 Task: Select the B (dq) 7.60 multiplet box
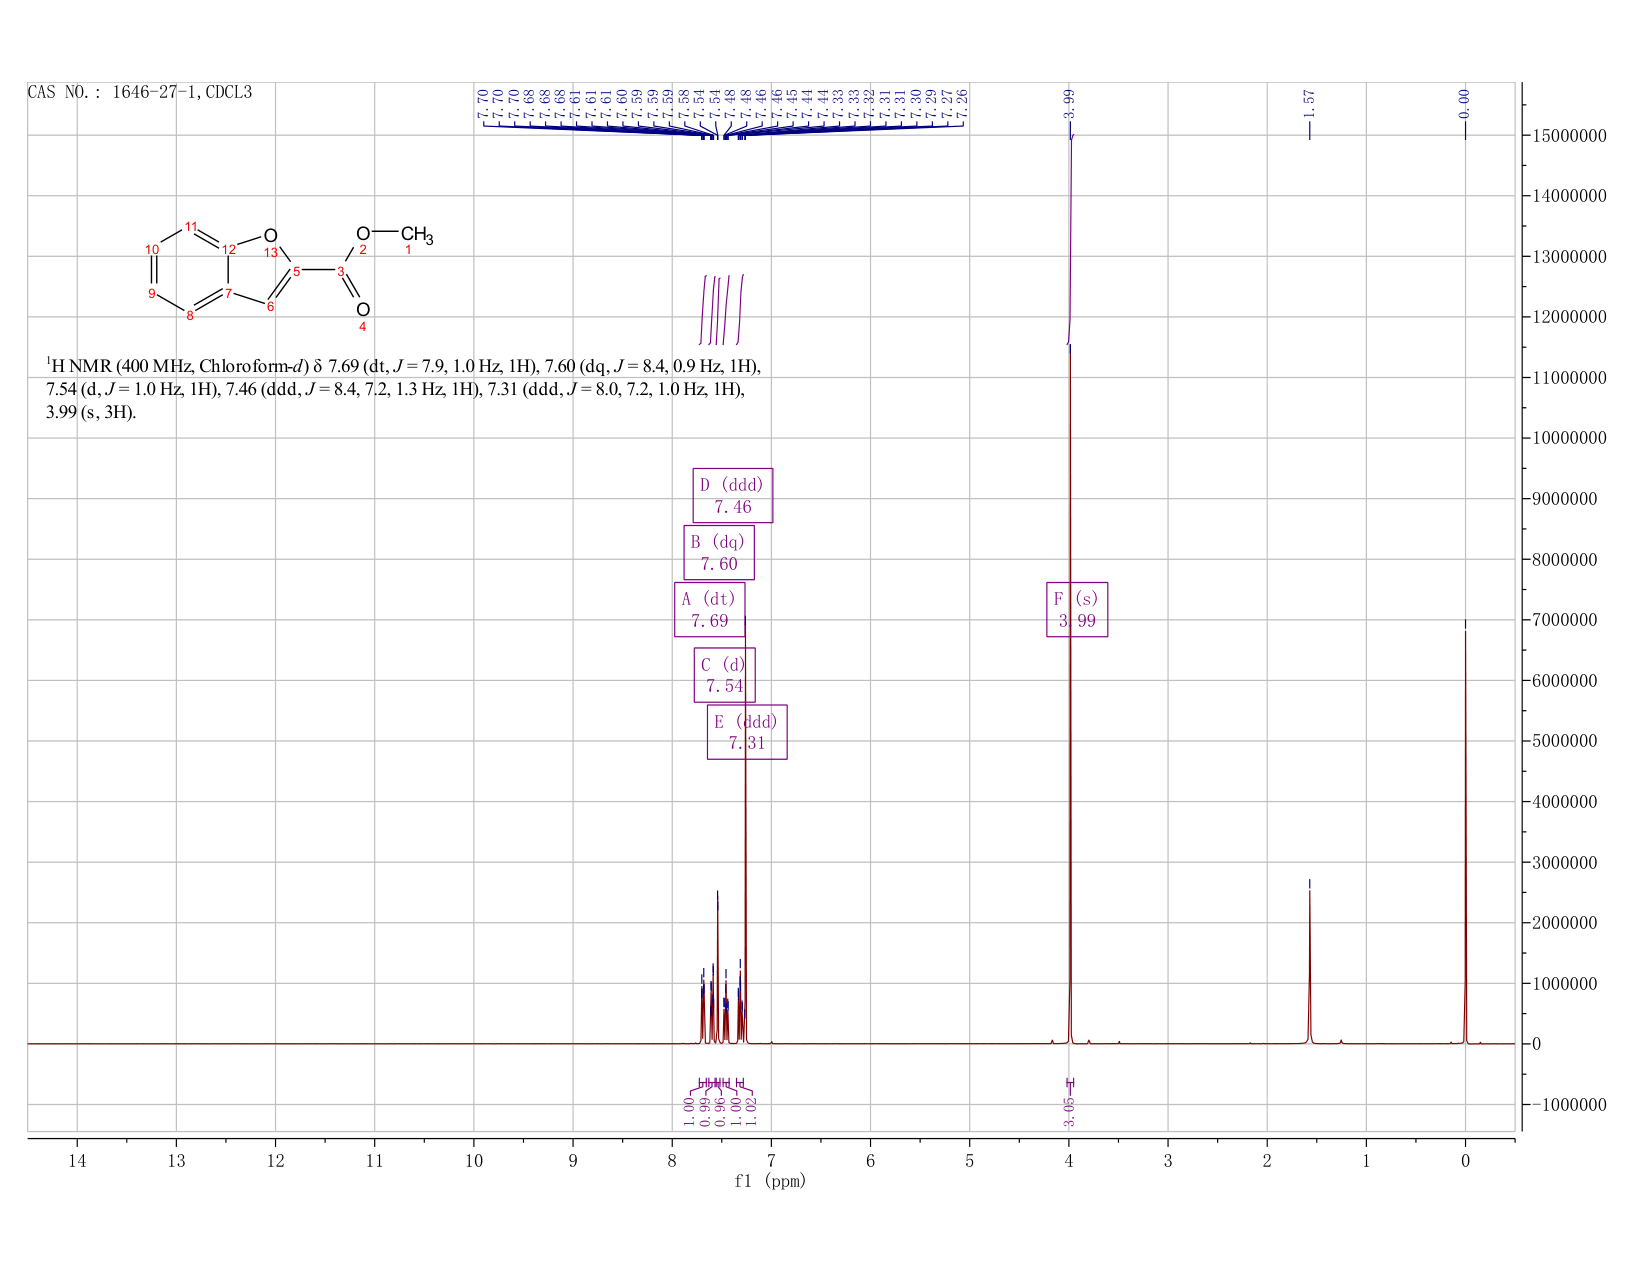(719, 553)
